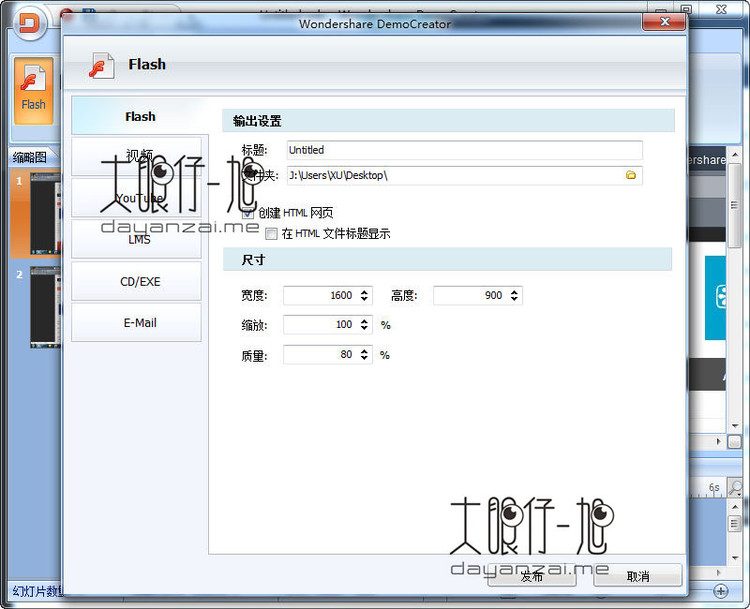Decrease the 宽度 value with down arrow
Image resolution: width=750 pixels, height=609 pixels.
pyautogui.click(x=364, y=299)
